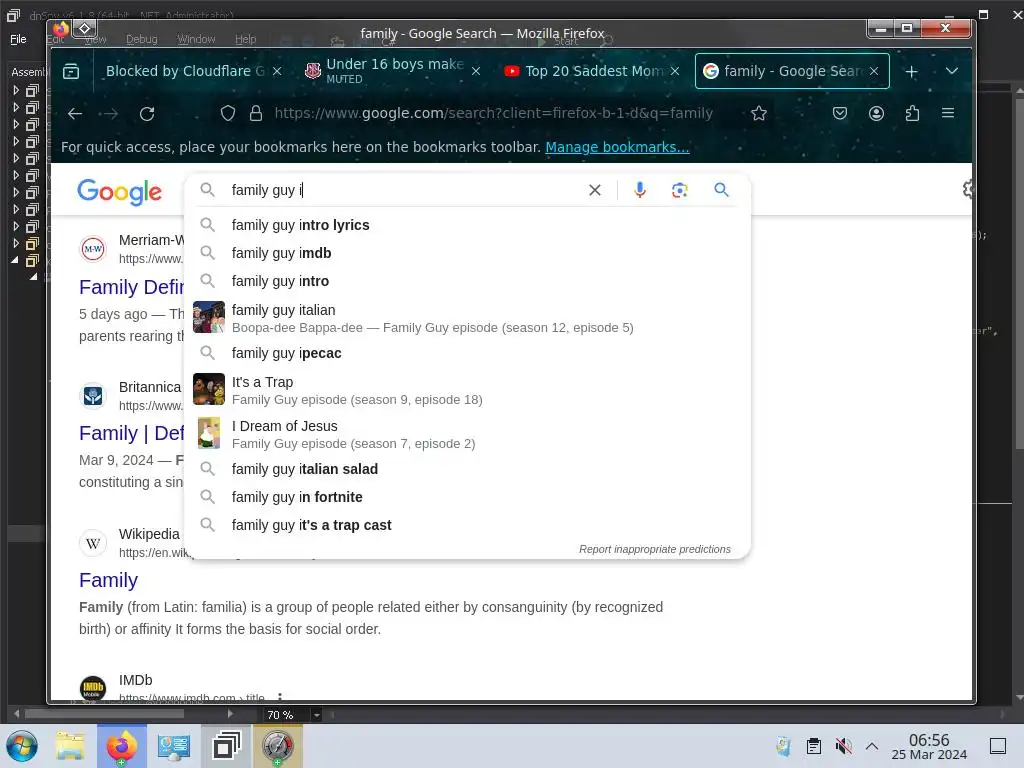1024x768 pixels.
Task: Click the Firefox back arrow
Action: [x=75, y=114]
